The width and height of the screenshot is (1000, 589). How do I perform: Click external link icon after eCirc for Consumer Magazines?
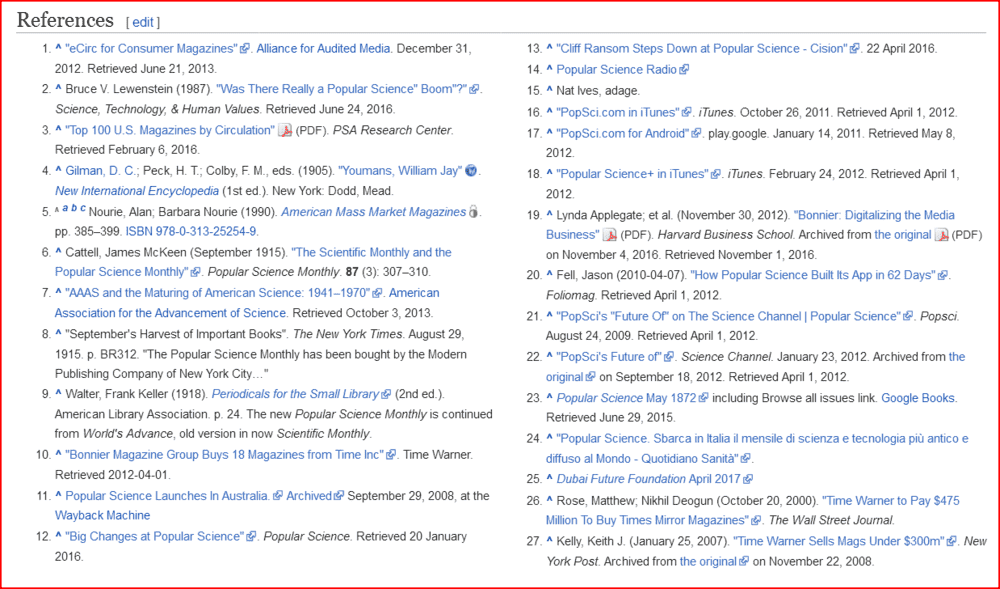[245, 49]
